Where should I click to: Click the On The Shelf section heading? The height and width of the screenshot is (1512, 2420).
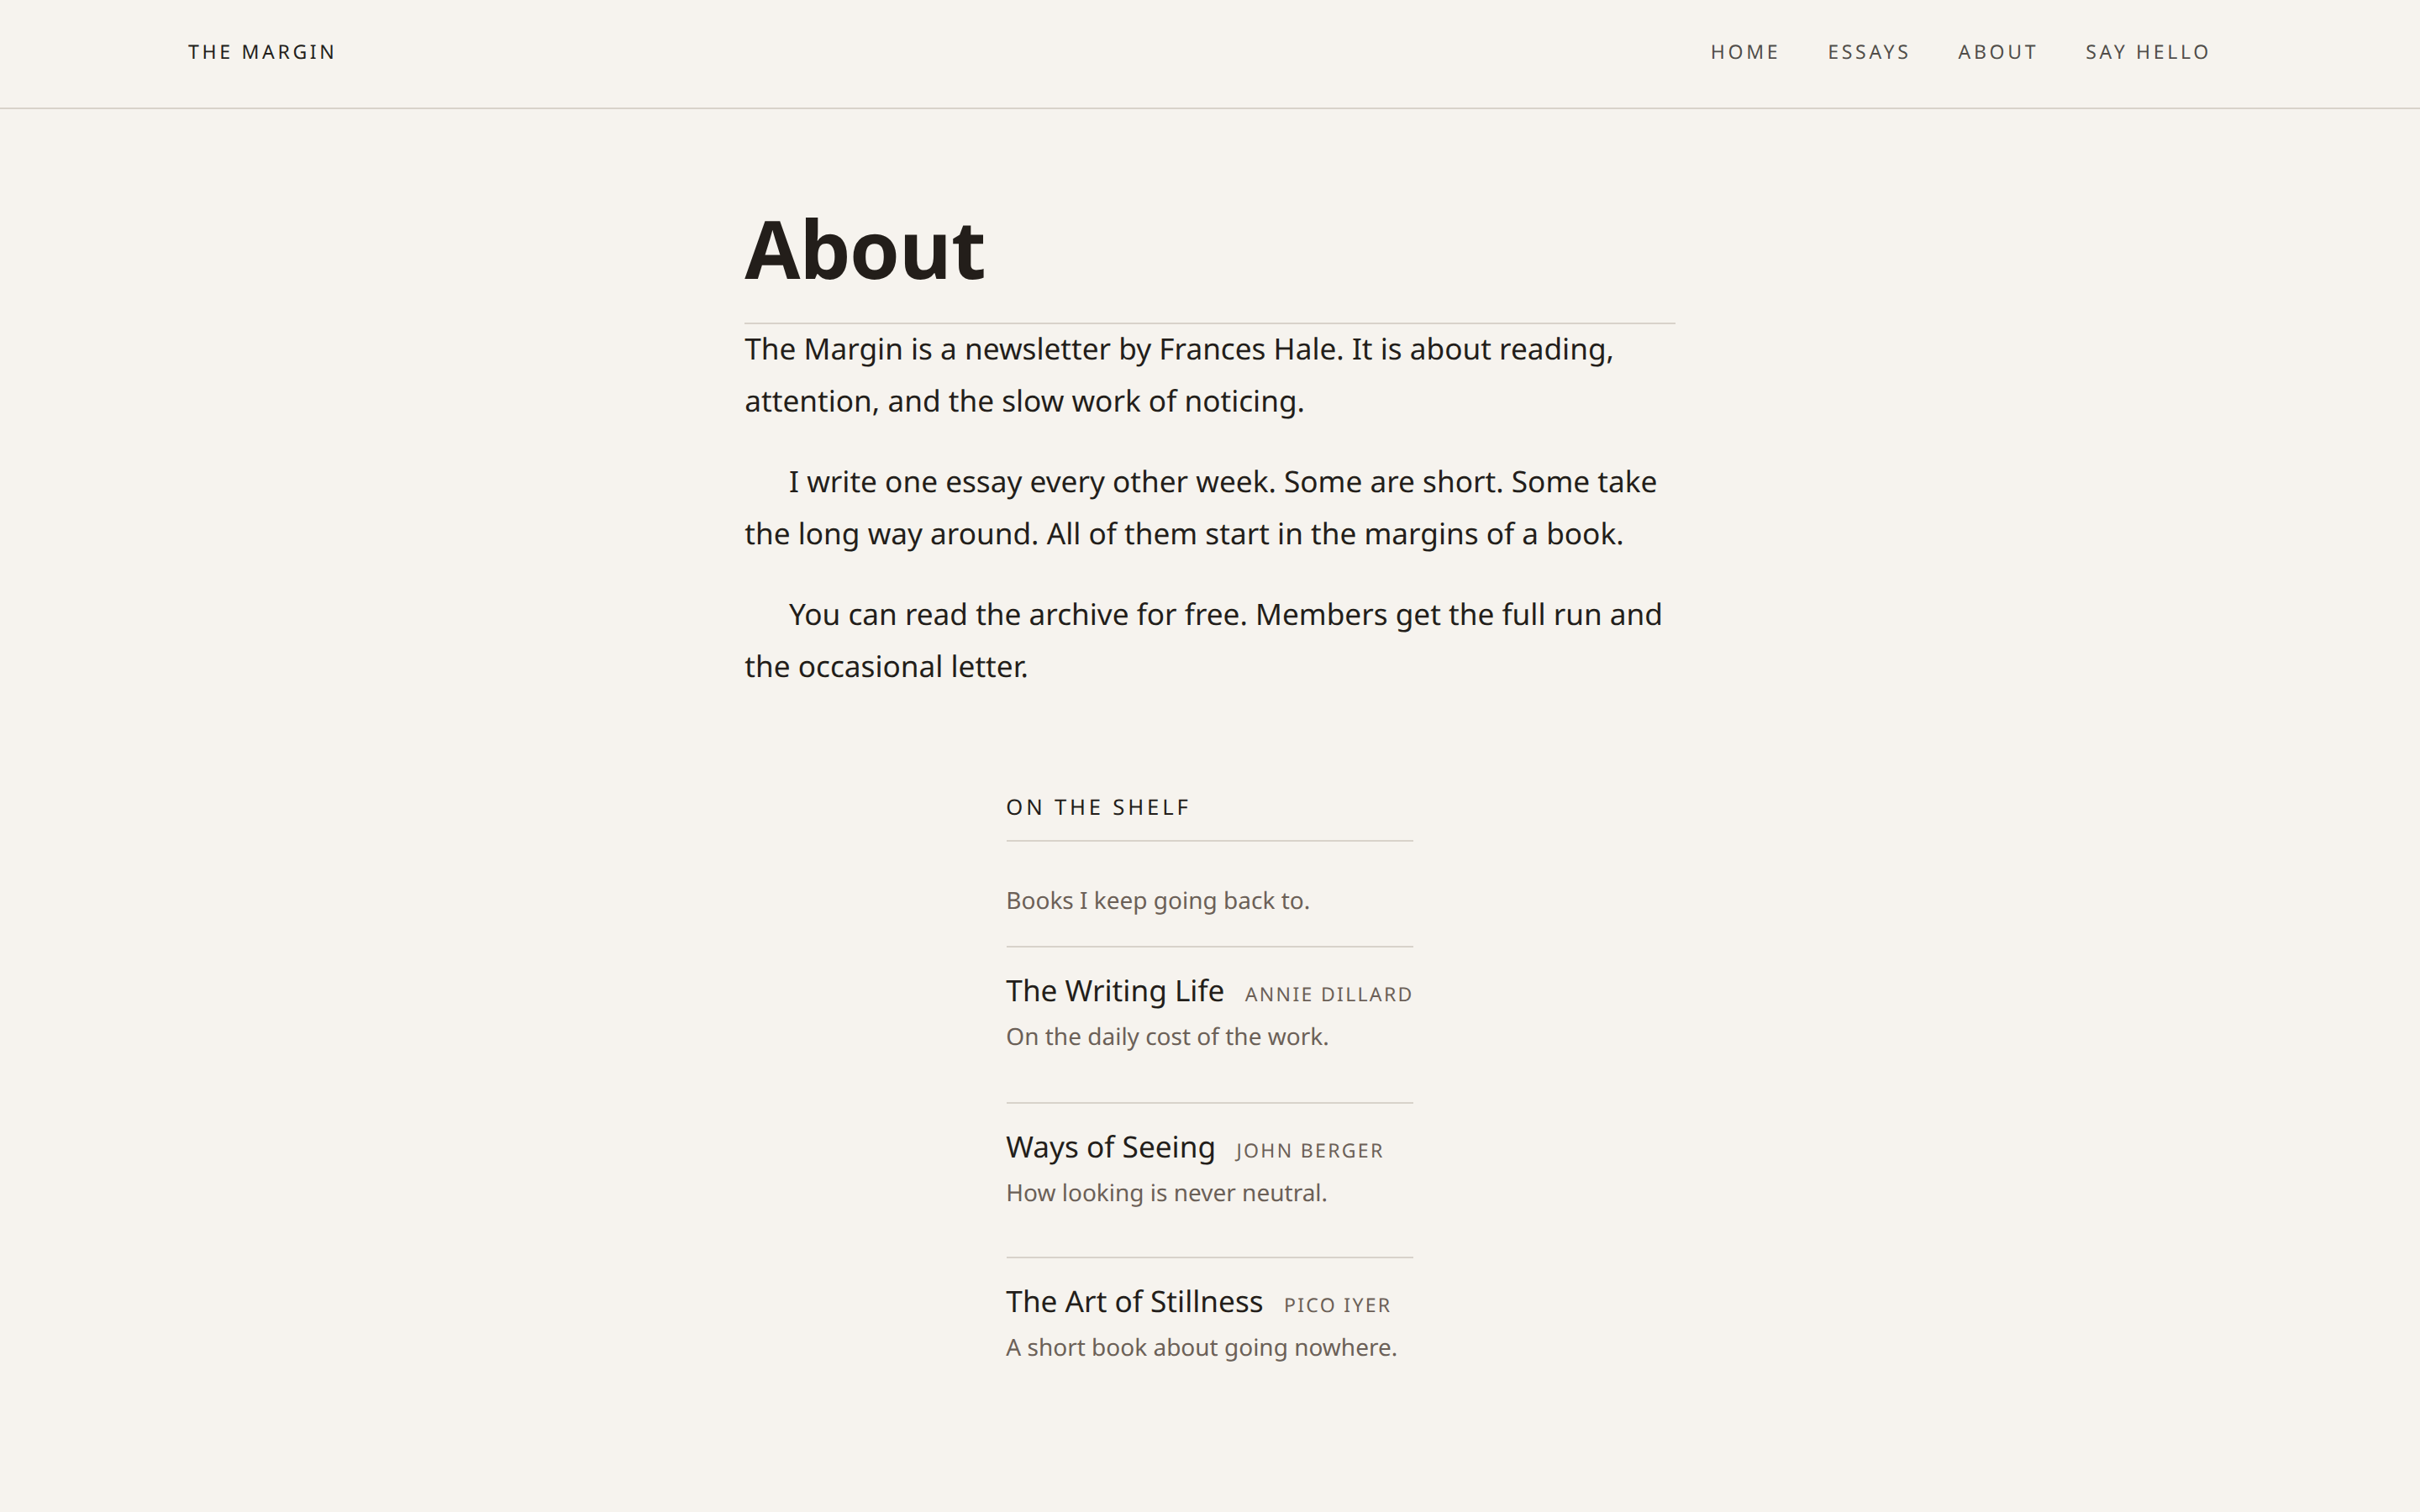click(x=1098, y=808)
